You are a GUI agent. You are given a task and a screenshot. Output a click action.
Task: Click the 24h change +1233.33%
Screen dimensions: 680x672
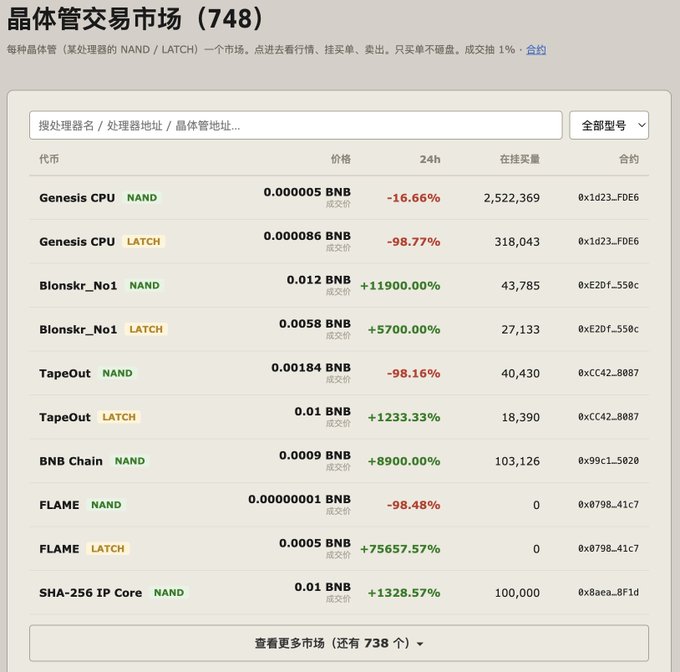(x=404, y=417)
